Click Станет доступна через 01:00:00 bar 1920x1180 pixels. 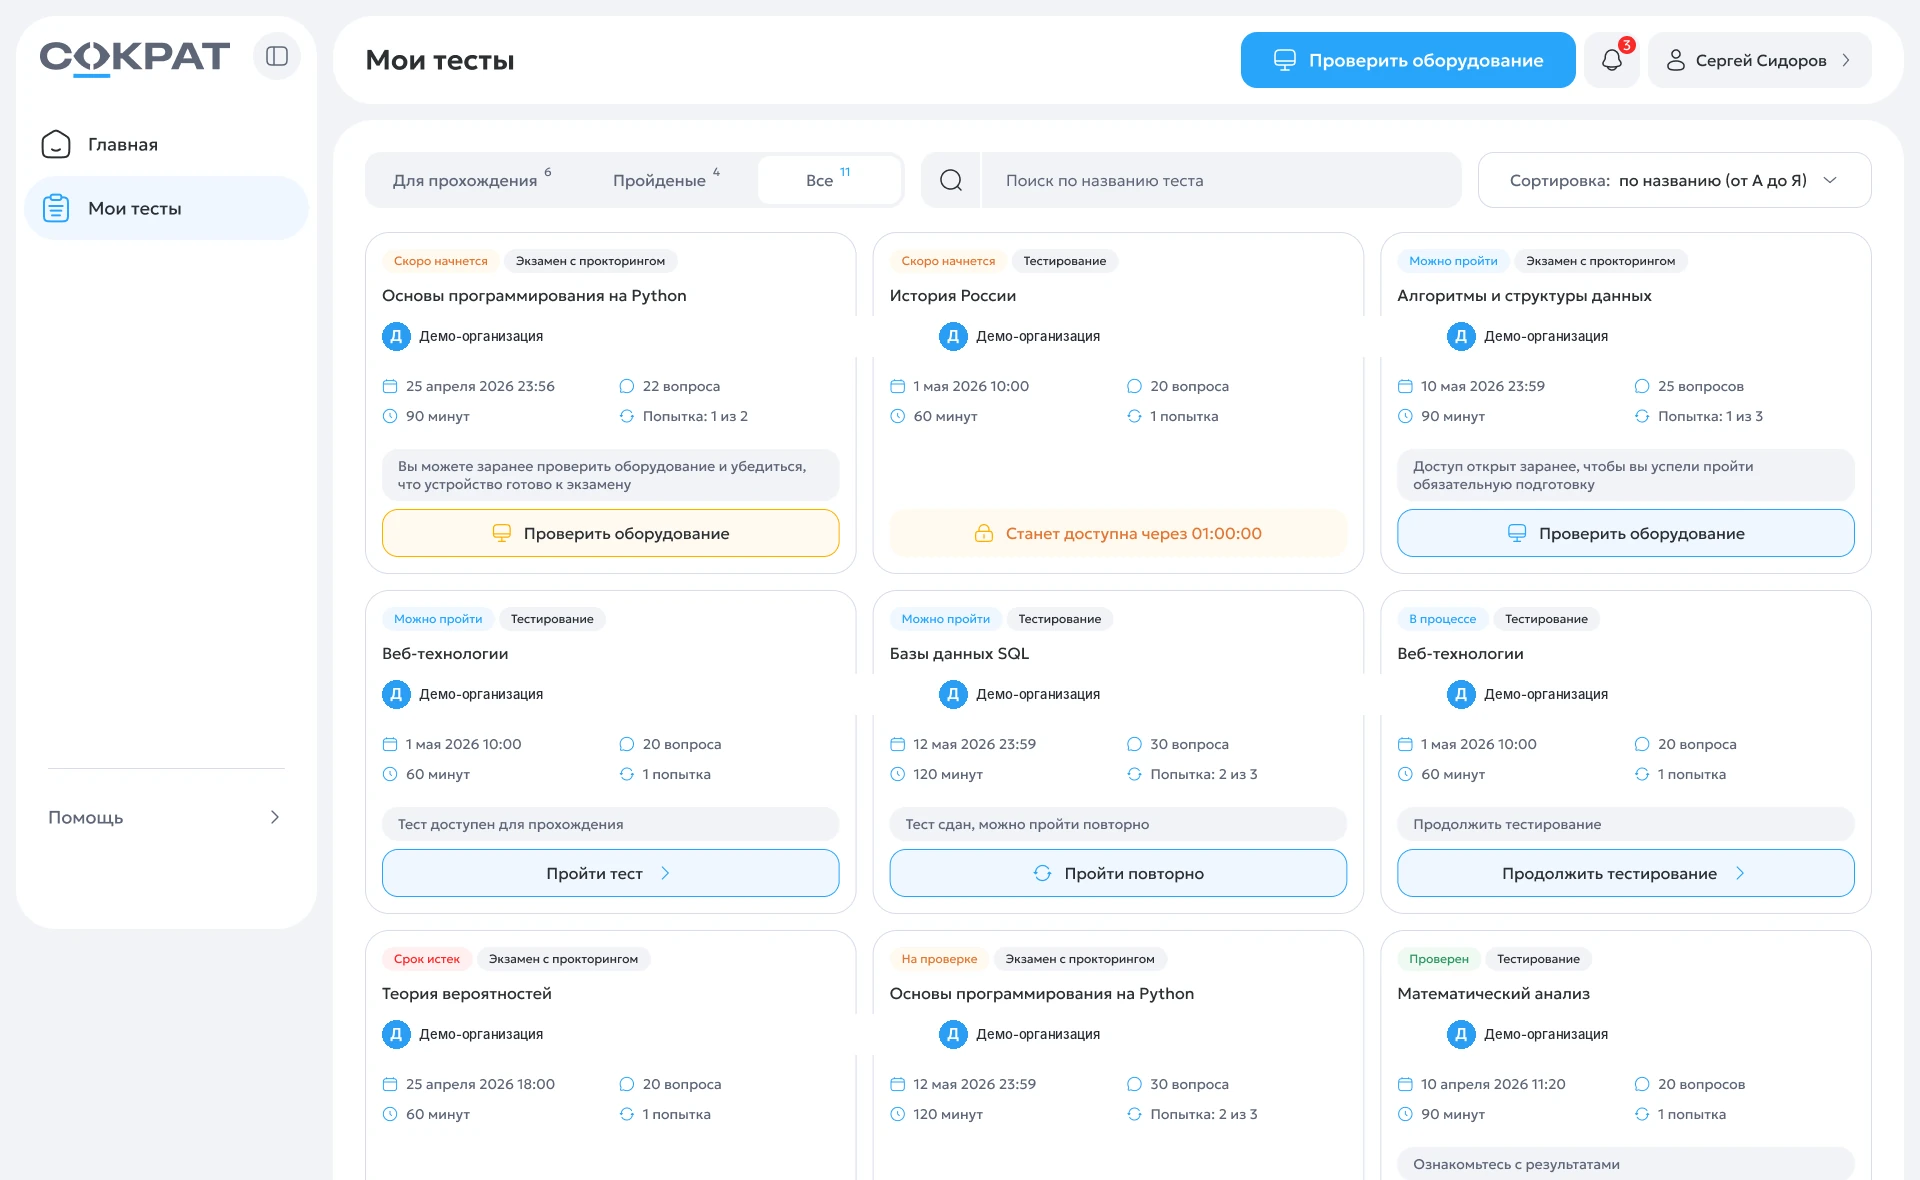[1118, 533]
